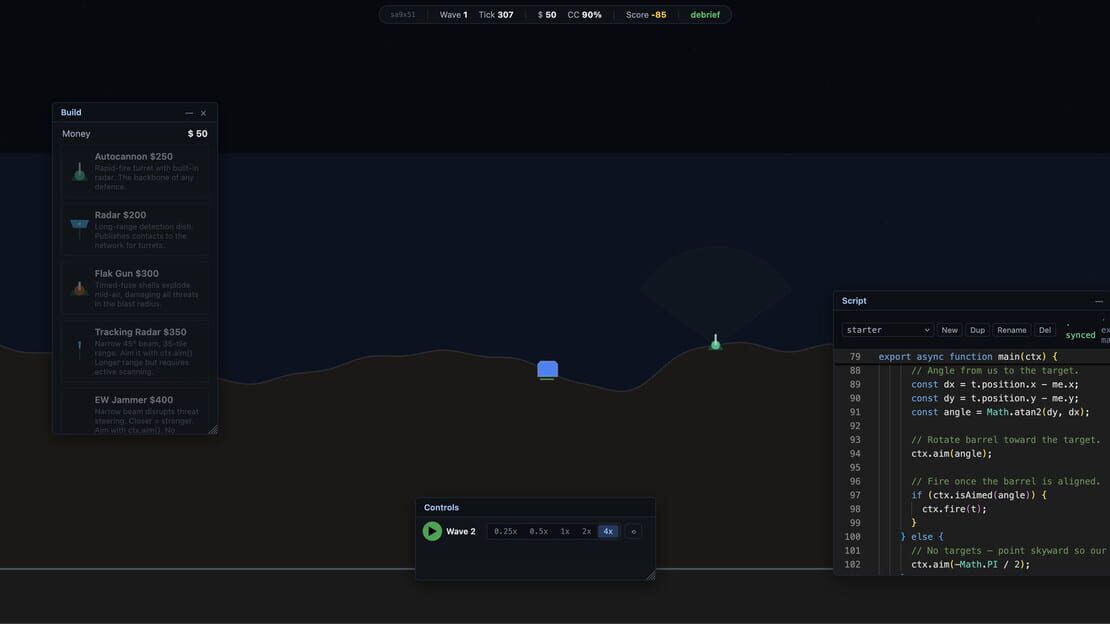Start Wave 2 with the green play button
The width and height of the screenshot is (1110, 624).
[x=432, y=531]
